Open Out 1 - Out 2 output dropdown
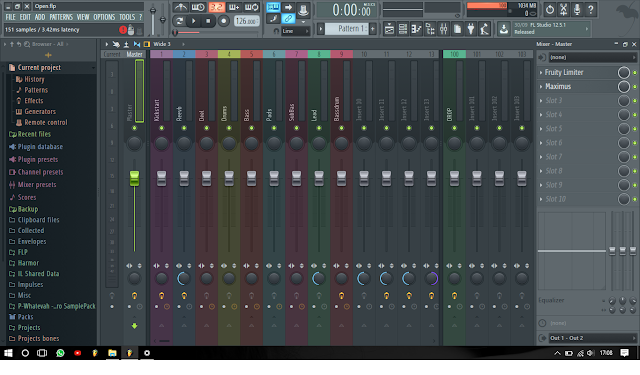The width and height of the screenshot is (640, 375). click(x=592, y=338)
